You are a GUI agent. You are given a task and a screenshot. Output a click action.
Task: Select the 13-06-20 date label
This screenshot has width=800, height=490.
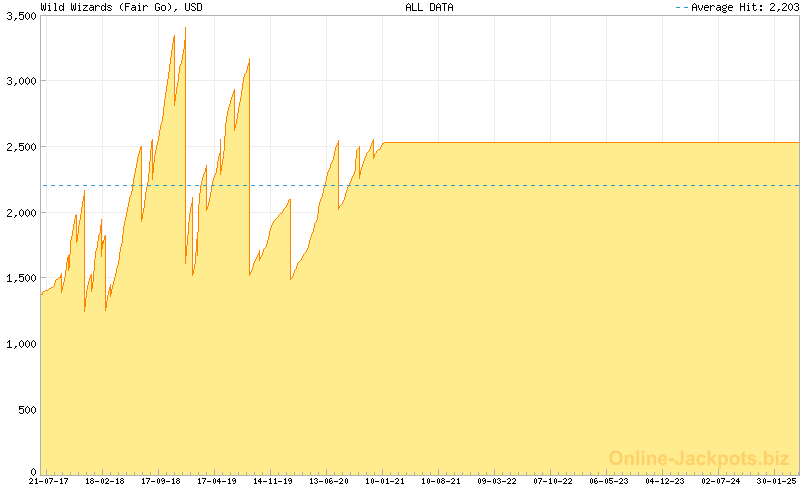pyautogui.click(x=328, y=481)
